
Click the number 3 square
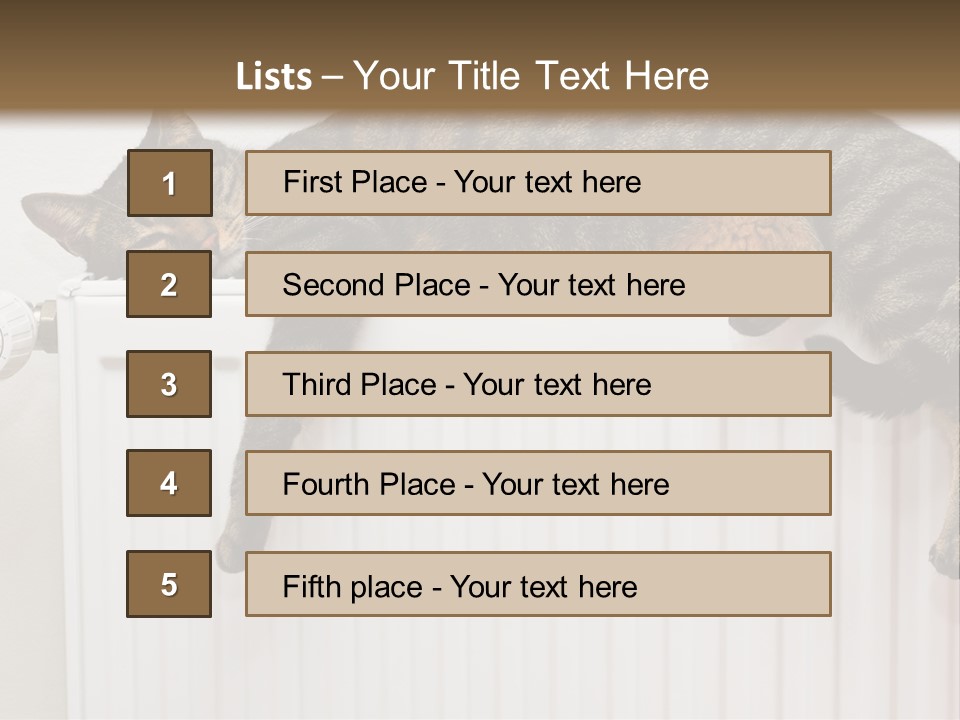tap(169, 384)
